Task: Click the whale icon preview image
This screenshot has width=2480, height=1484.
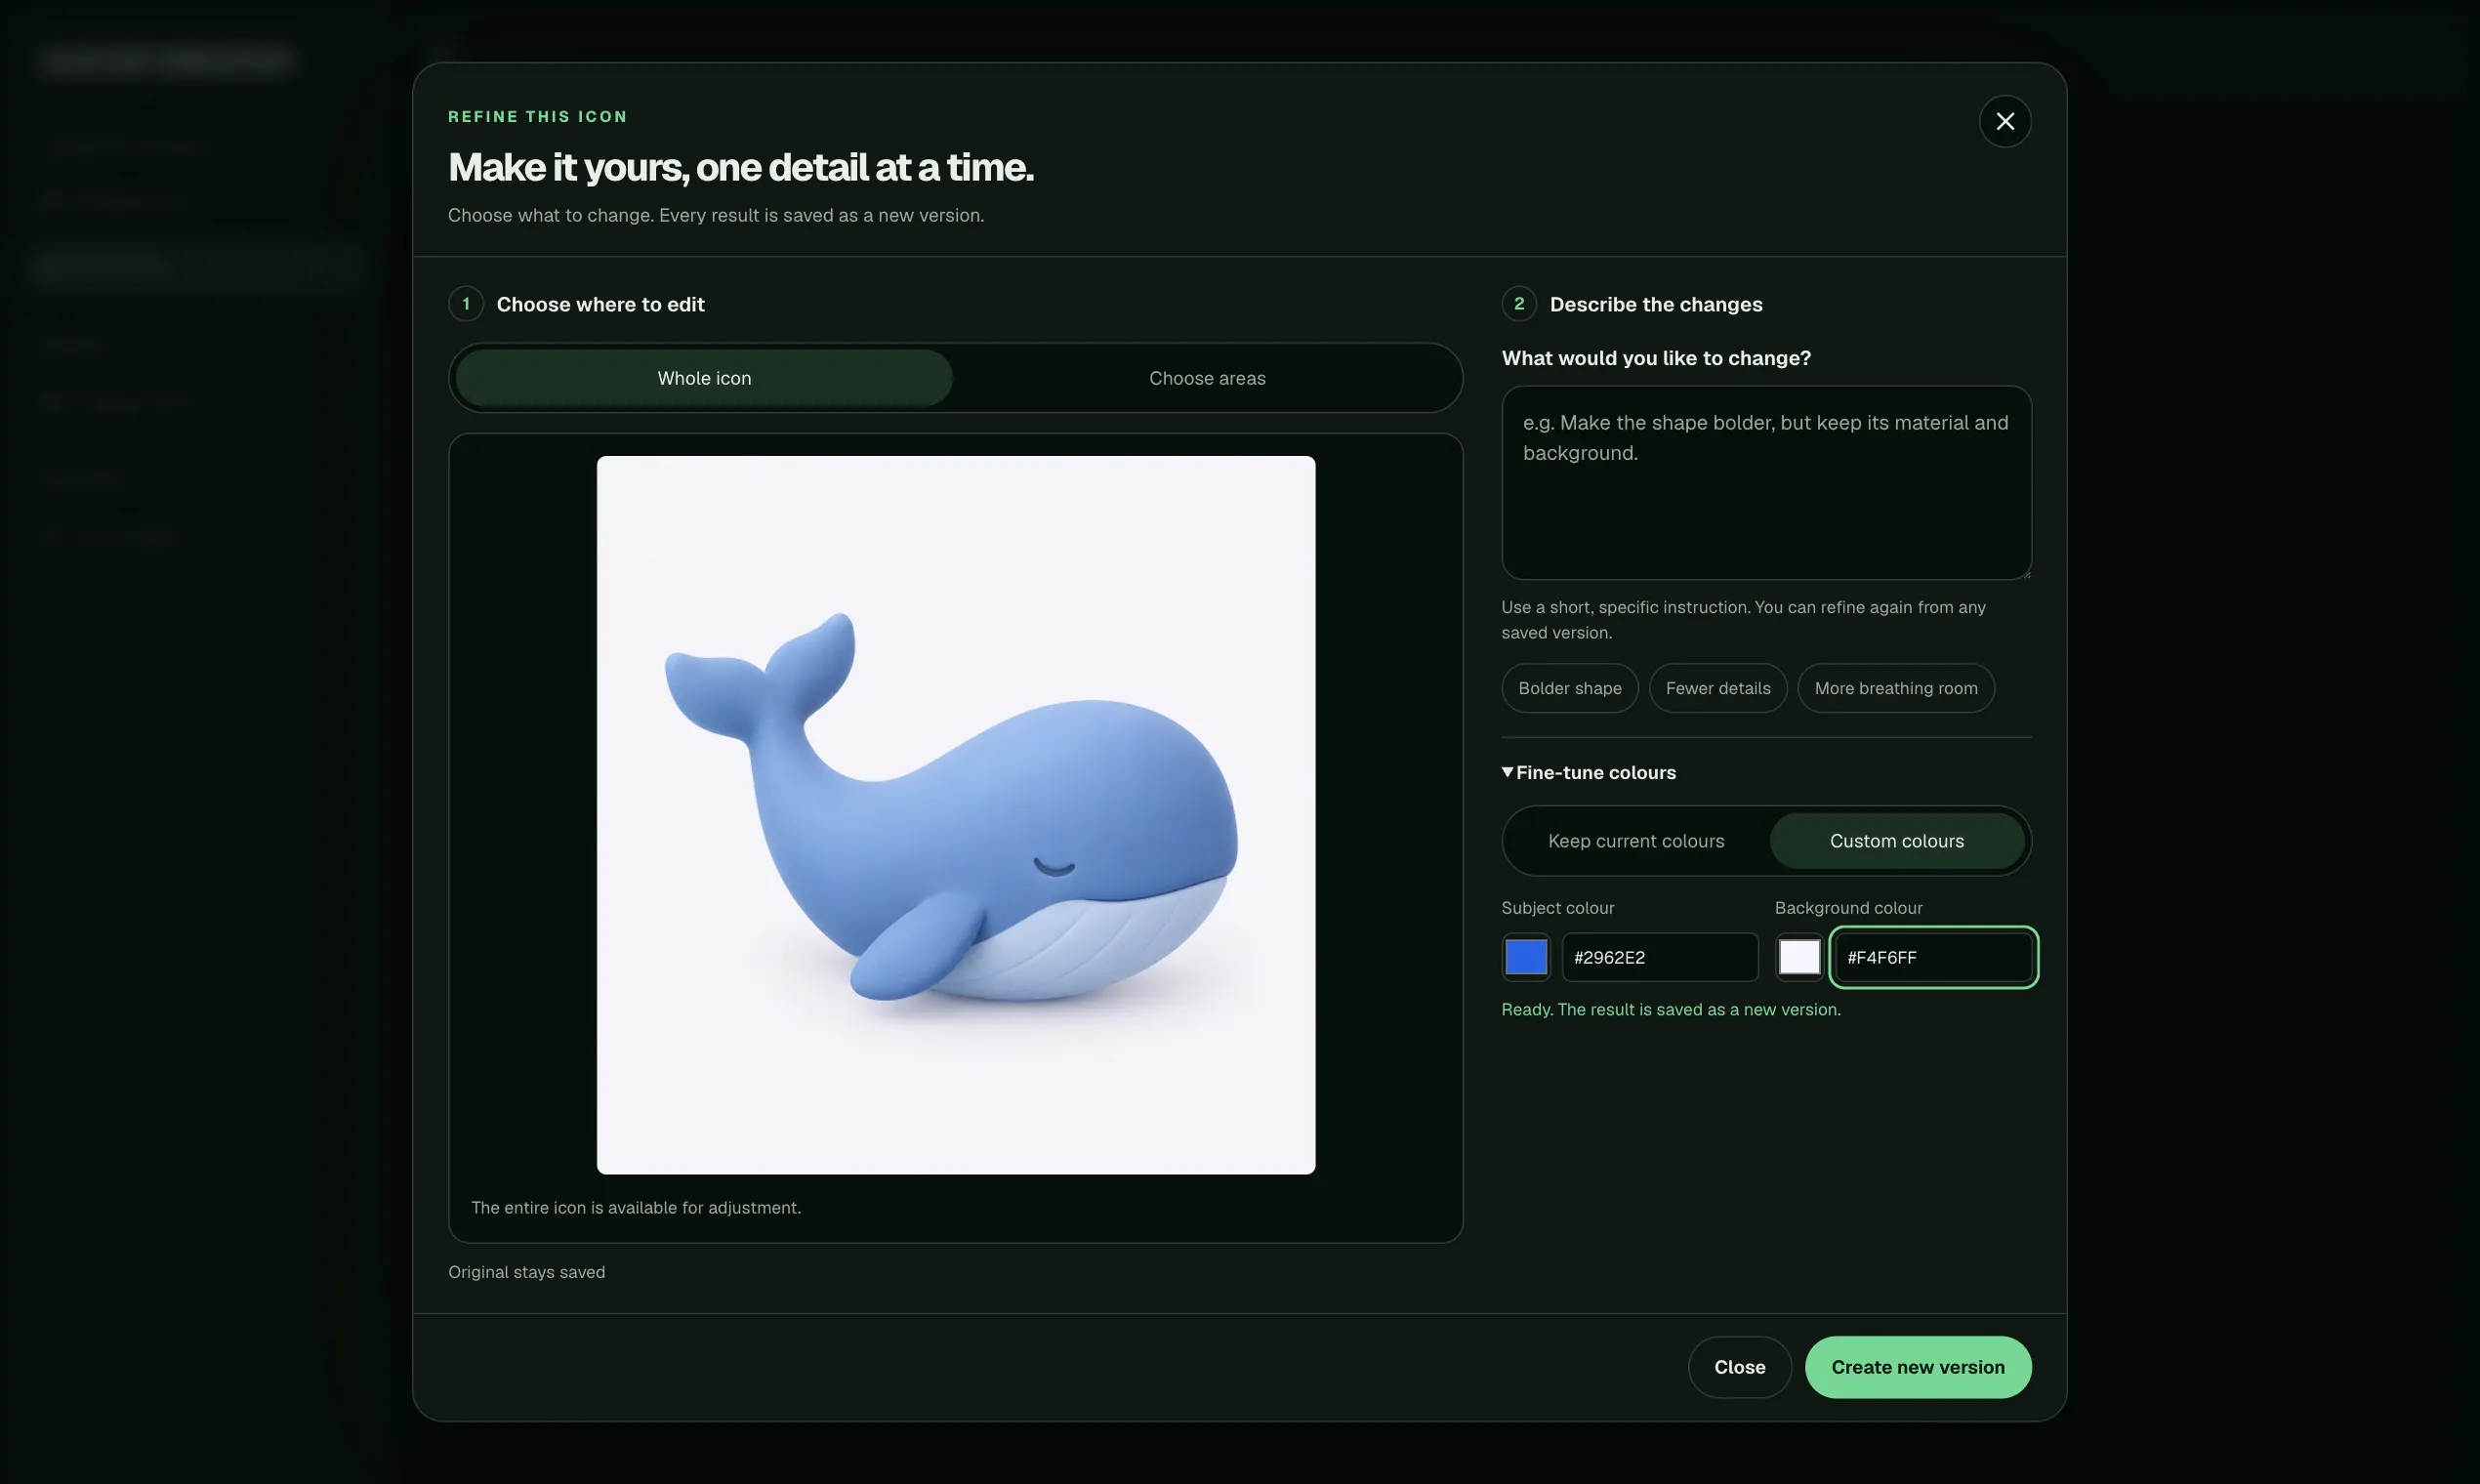Action: pyautogui.click(x=955, y=815)
